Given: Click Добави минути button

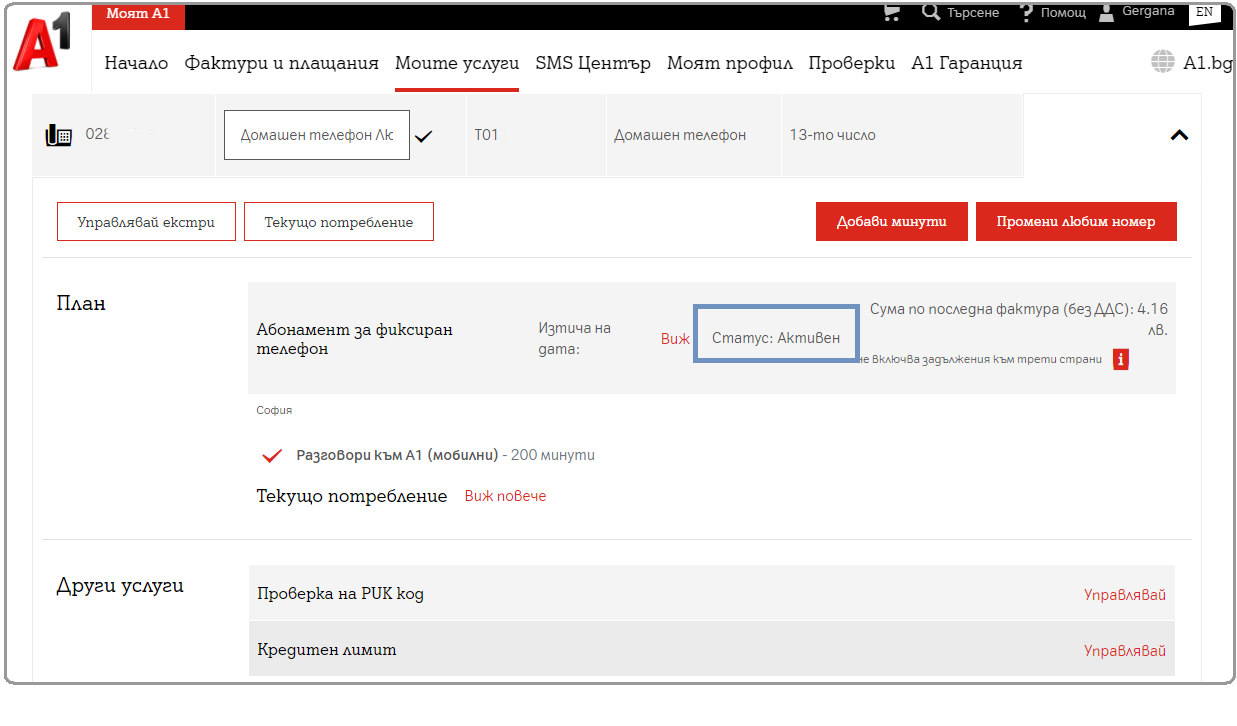Looking at the screenshot, I should 892,222.
